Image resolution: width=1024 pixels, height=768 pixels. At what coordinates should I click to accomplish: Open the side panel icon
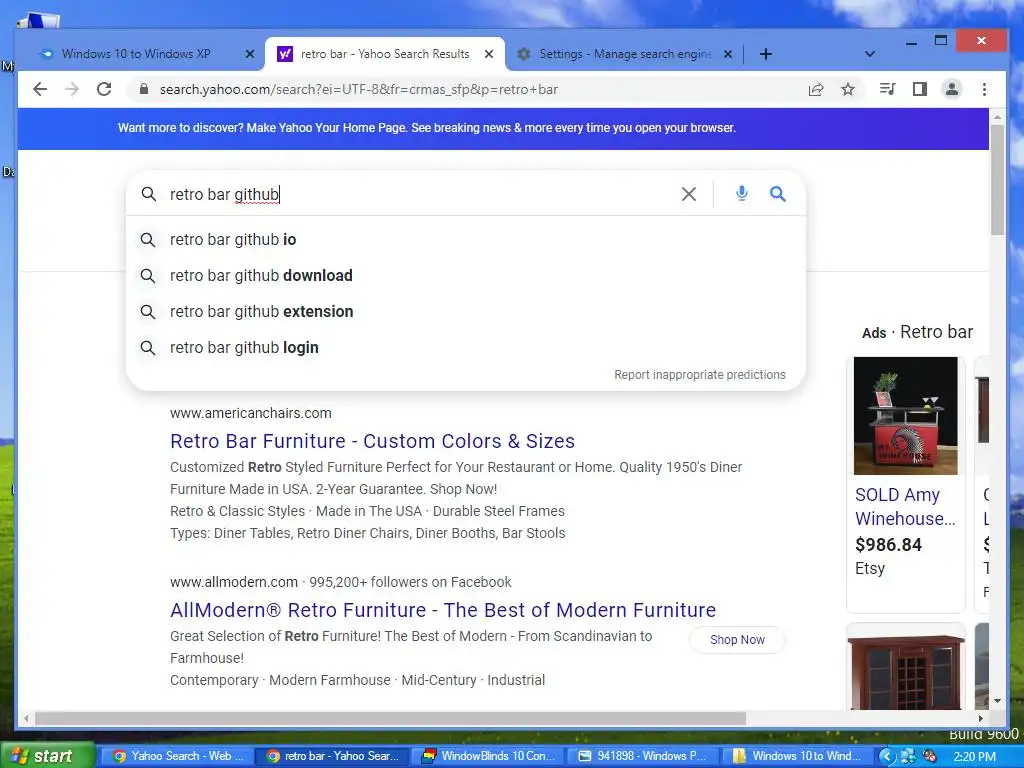pyautogui.click(x=920, y=89)
